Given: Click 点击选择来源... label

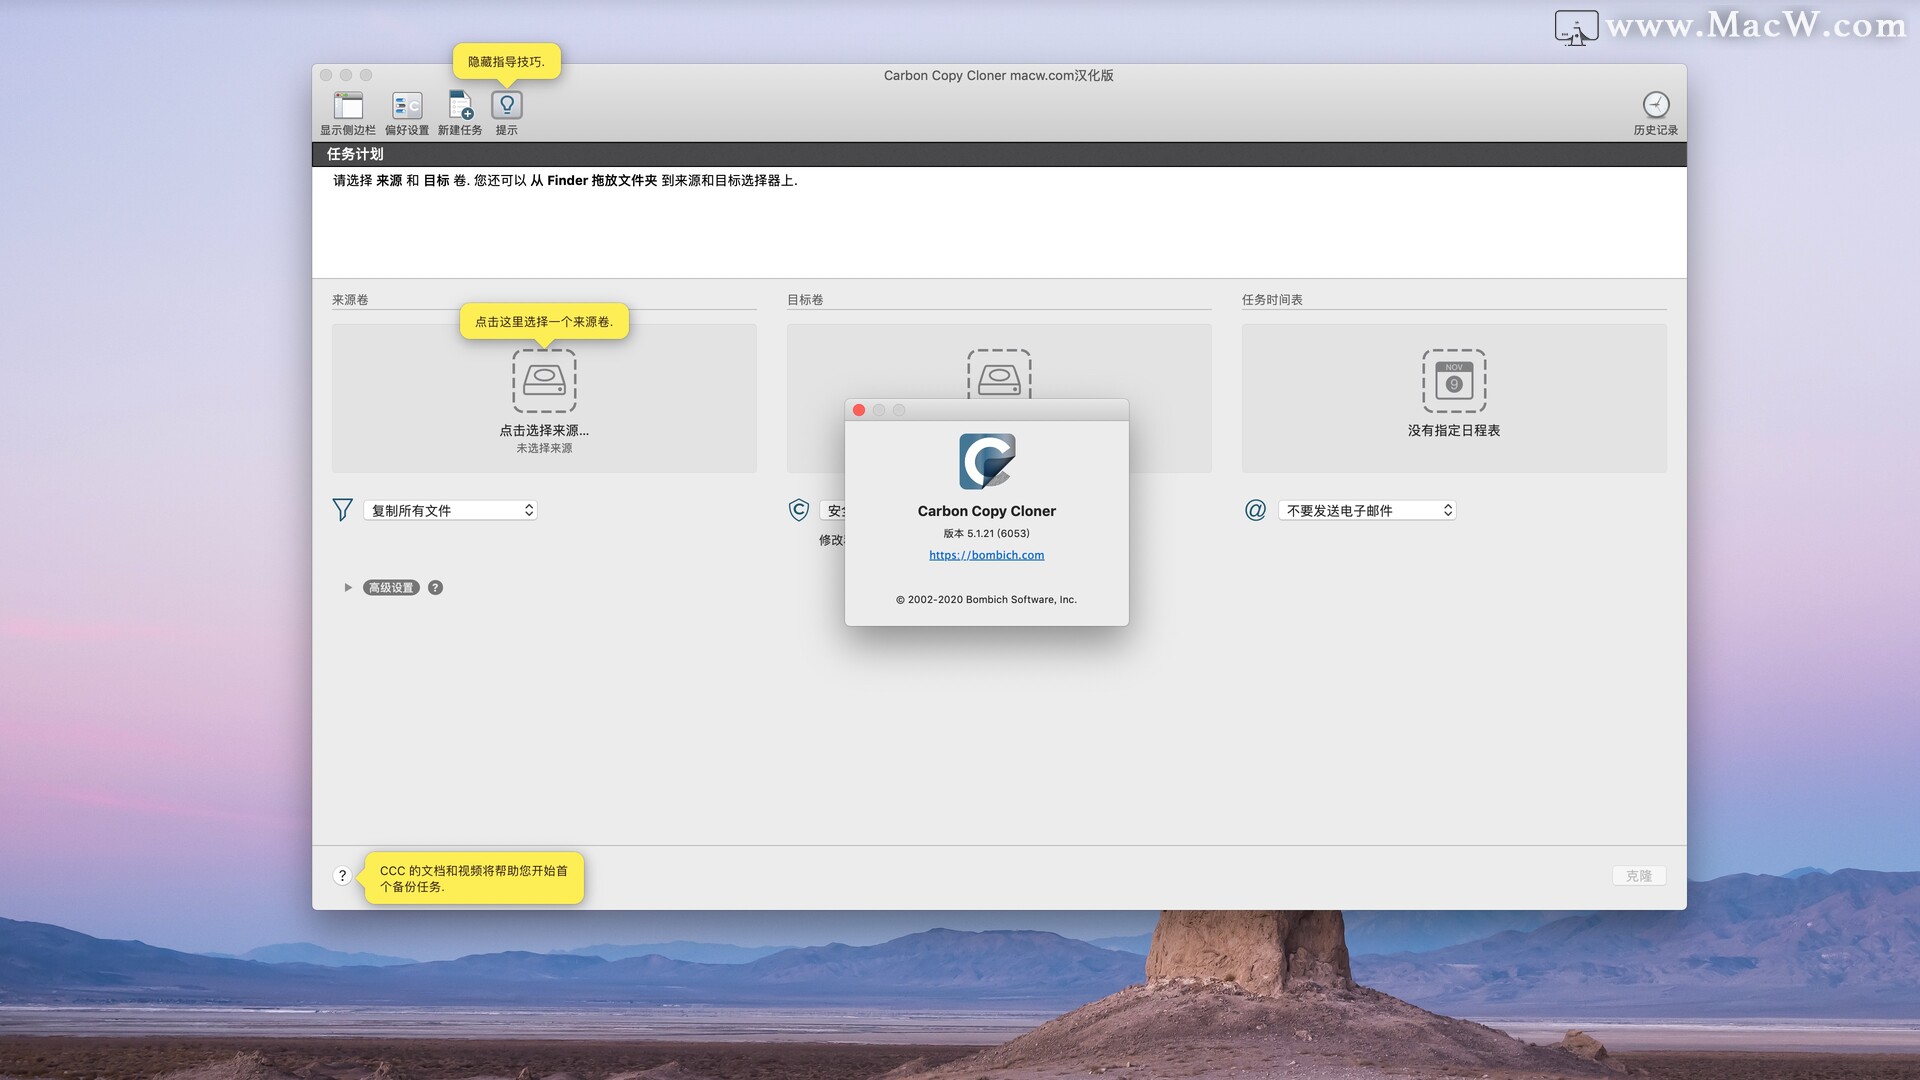Looking at the screenshot, I should tap(544, 430).
